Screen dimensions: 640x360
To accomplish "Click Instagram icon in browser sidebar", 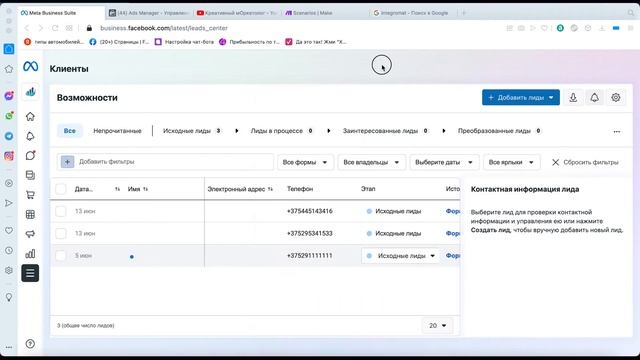I will 9,156.
